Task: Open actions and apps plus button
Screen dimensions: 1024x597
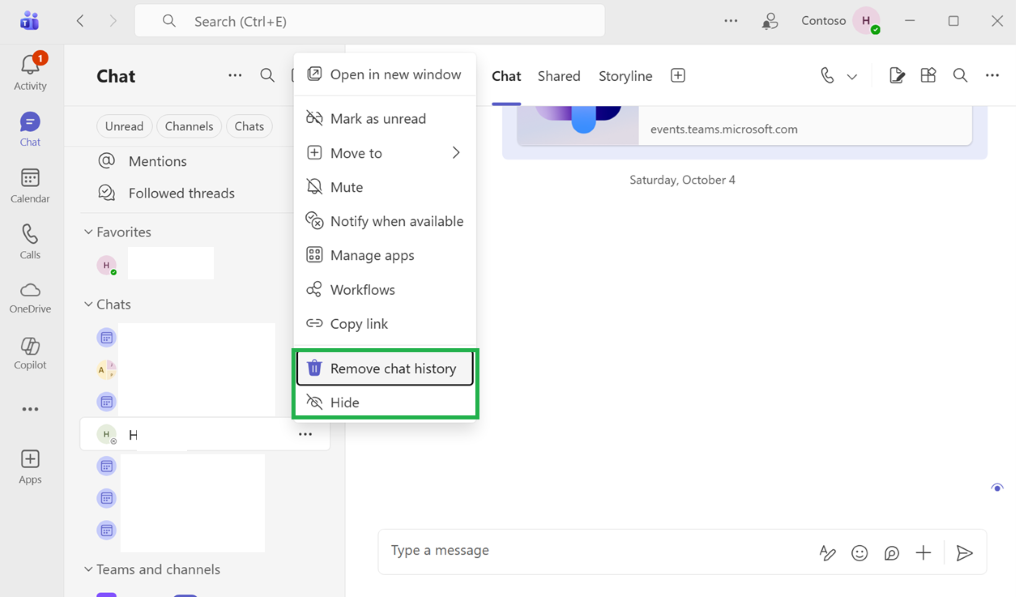Action: tap(923, 553)
